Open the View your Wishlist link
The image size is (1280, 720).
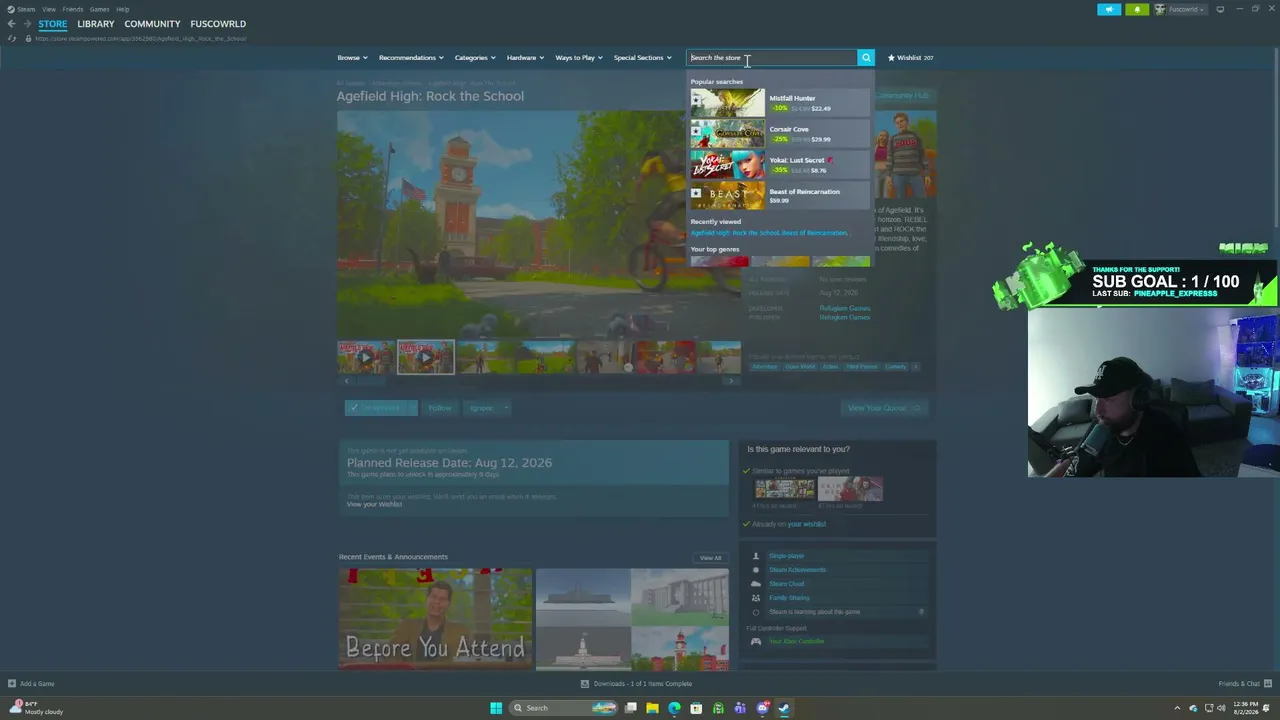(x=374, y=504)
